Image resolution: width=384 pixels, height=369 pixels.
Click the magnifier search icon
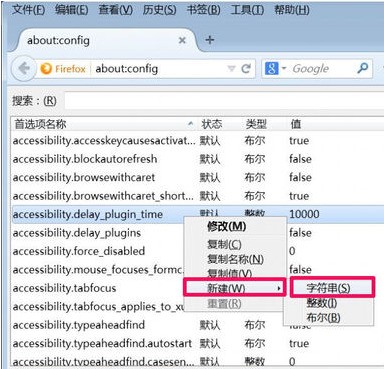[x=362, y=68]
